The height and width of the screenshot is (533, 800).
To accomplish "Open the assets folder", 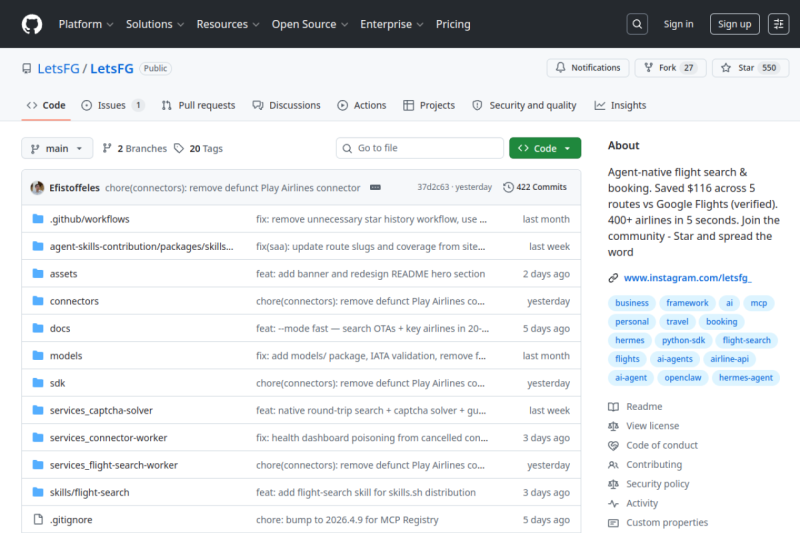I will pyautogui.click(x=63, y=274).
